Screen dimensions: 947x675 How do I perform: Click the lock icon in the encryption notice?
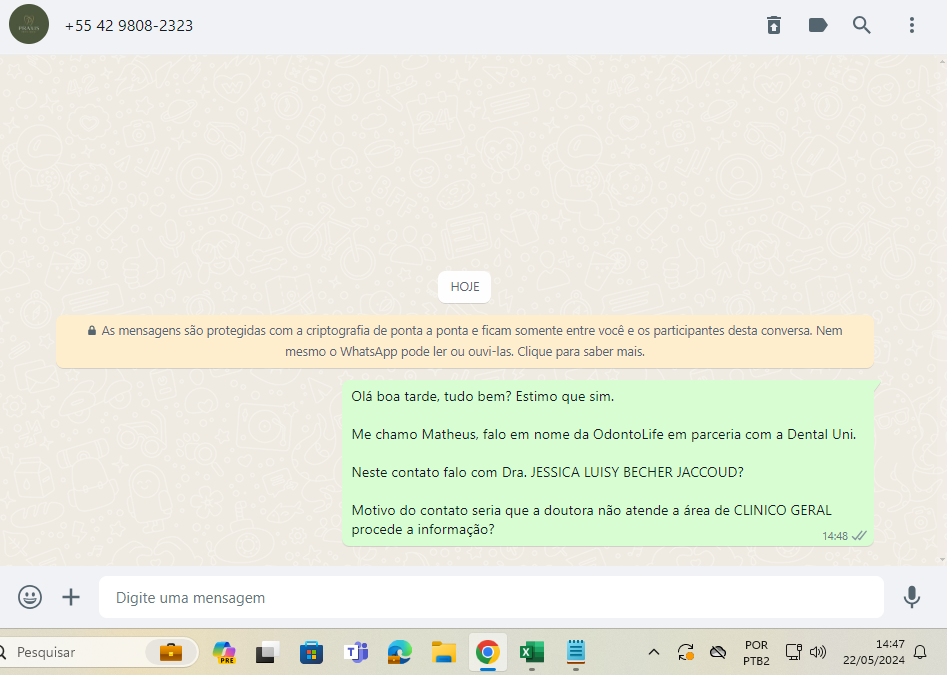pyautogui.click(x=92, y=330)
